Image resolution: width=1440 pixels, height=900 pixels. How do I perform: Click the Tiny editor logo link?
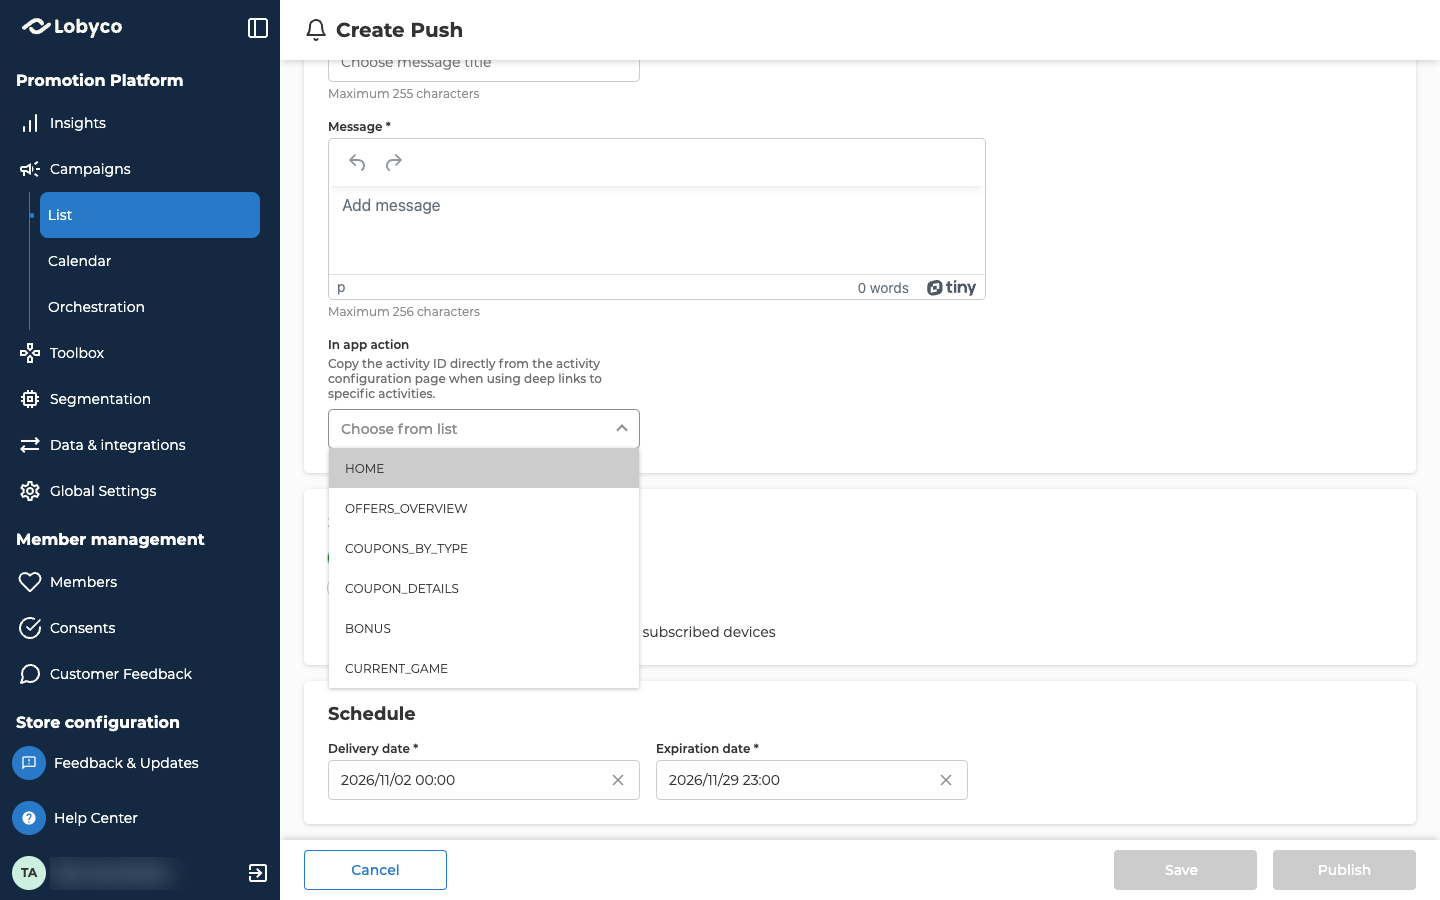[951, 288]
